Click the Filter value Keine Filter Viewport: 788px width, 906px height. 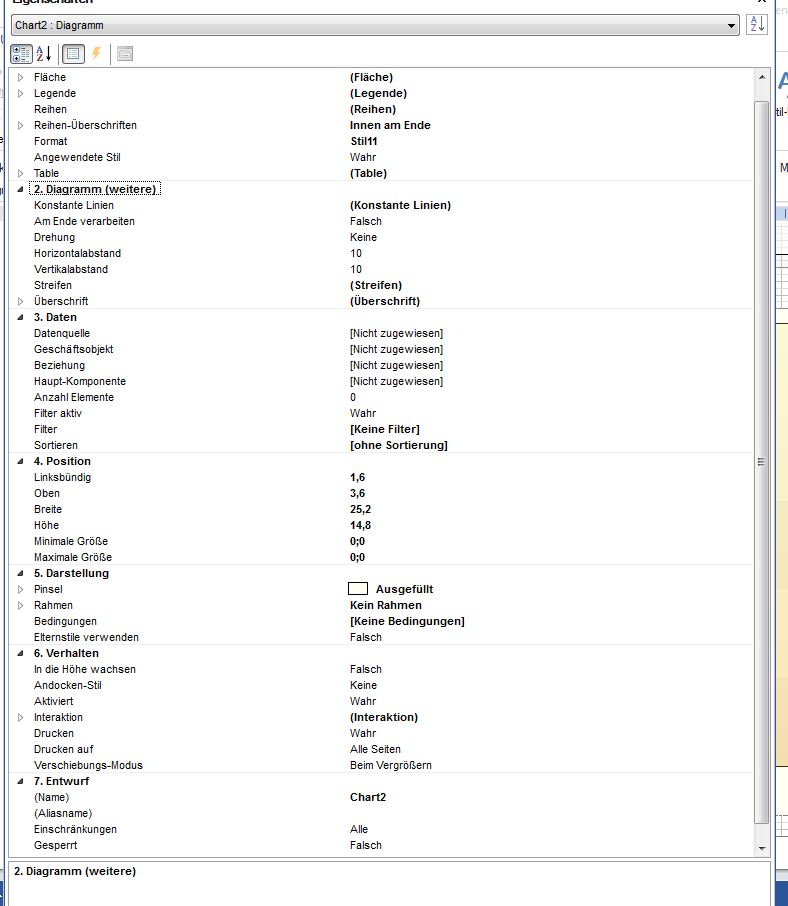(385, 429)
